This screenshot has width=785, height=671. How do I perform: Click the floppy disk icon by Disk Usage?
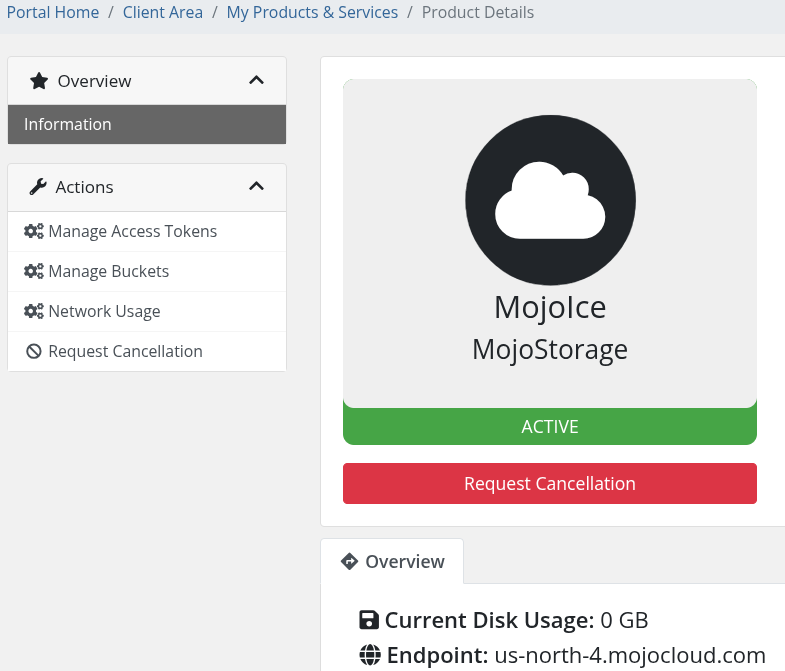pyautogui.click(x=369, y=620)
